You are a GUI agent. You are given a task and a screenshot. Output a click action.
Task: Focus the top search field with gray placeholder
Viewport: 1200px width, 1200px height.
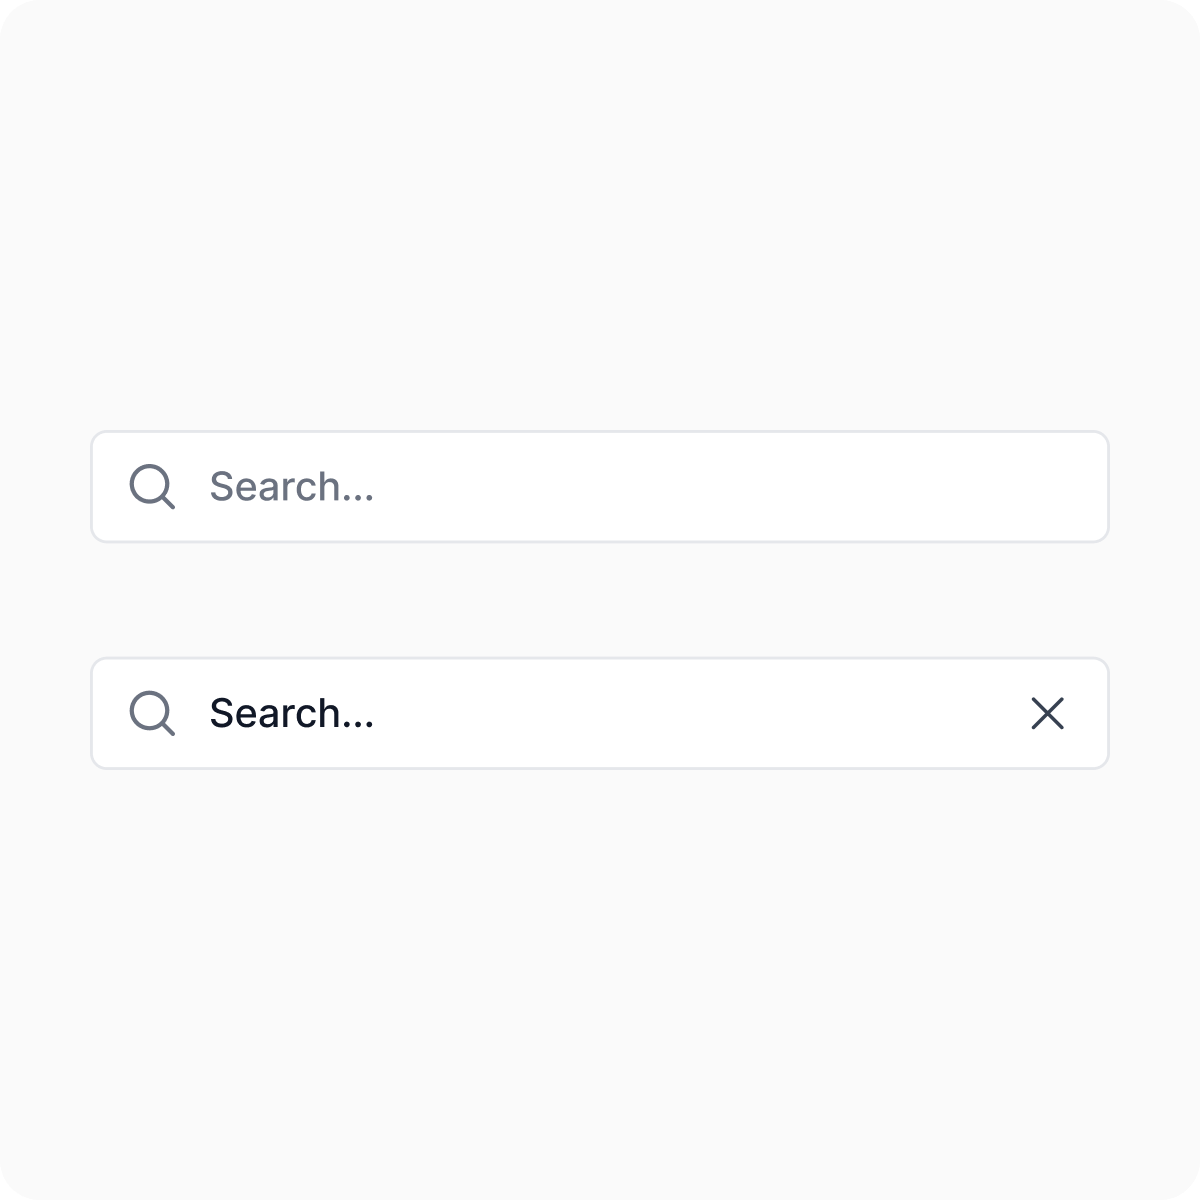point(600,487)
